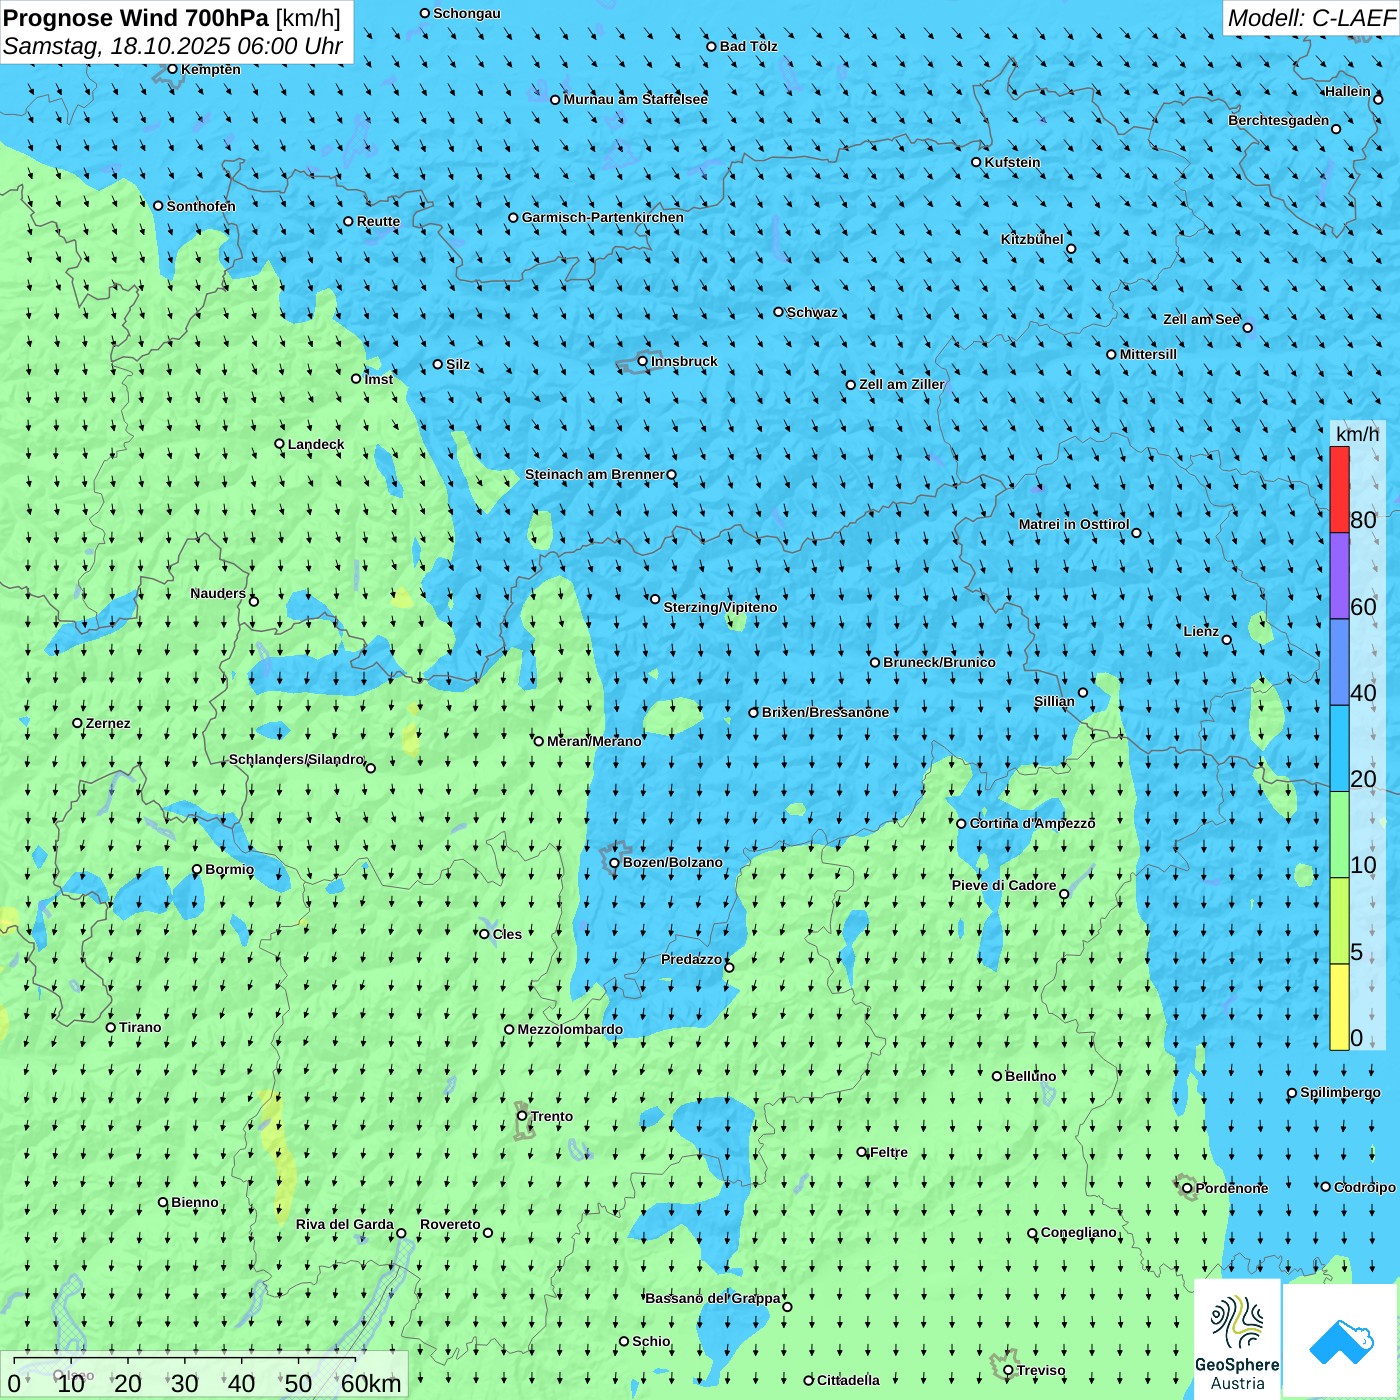
Task: Click the Codroipo label
Action: pyautogui.click(x=1365, y=1187)
